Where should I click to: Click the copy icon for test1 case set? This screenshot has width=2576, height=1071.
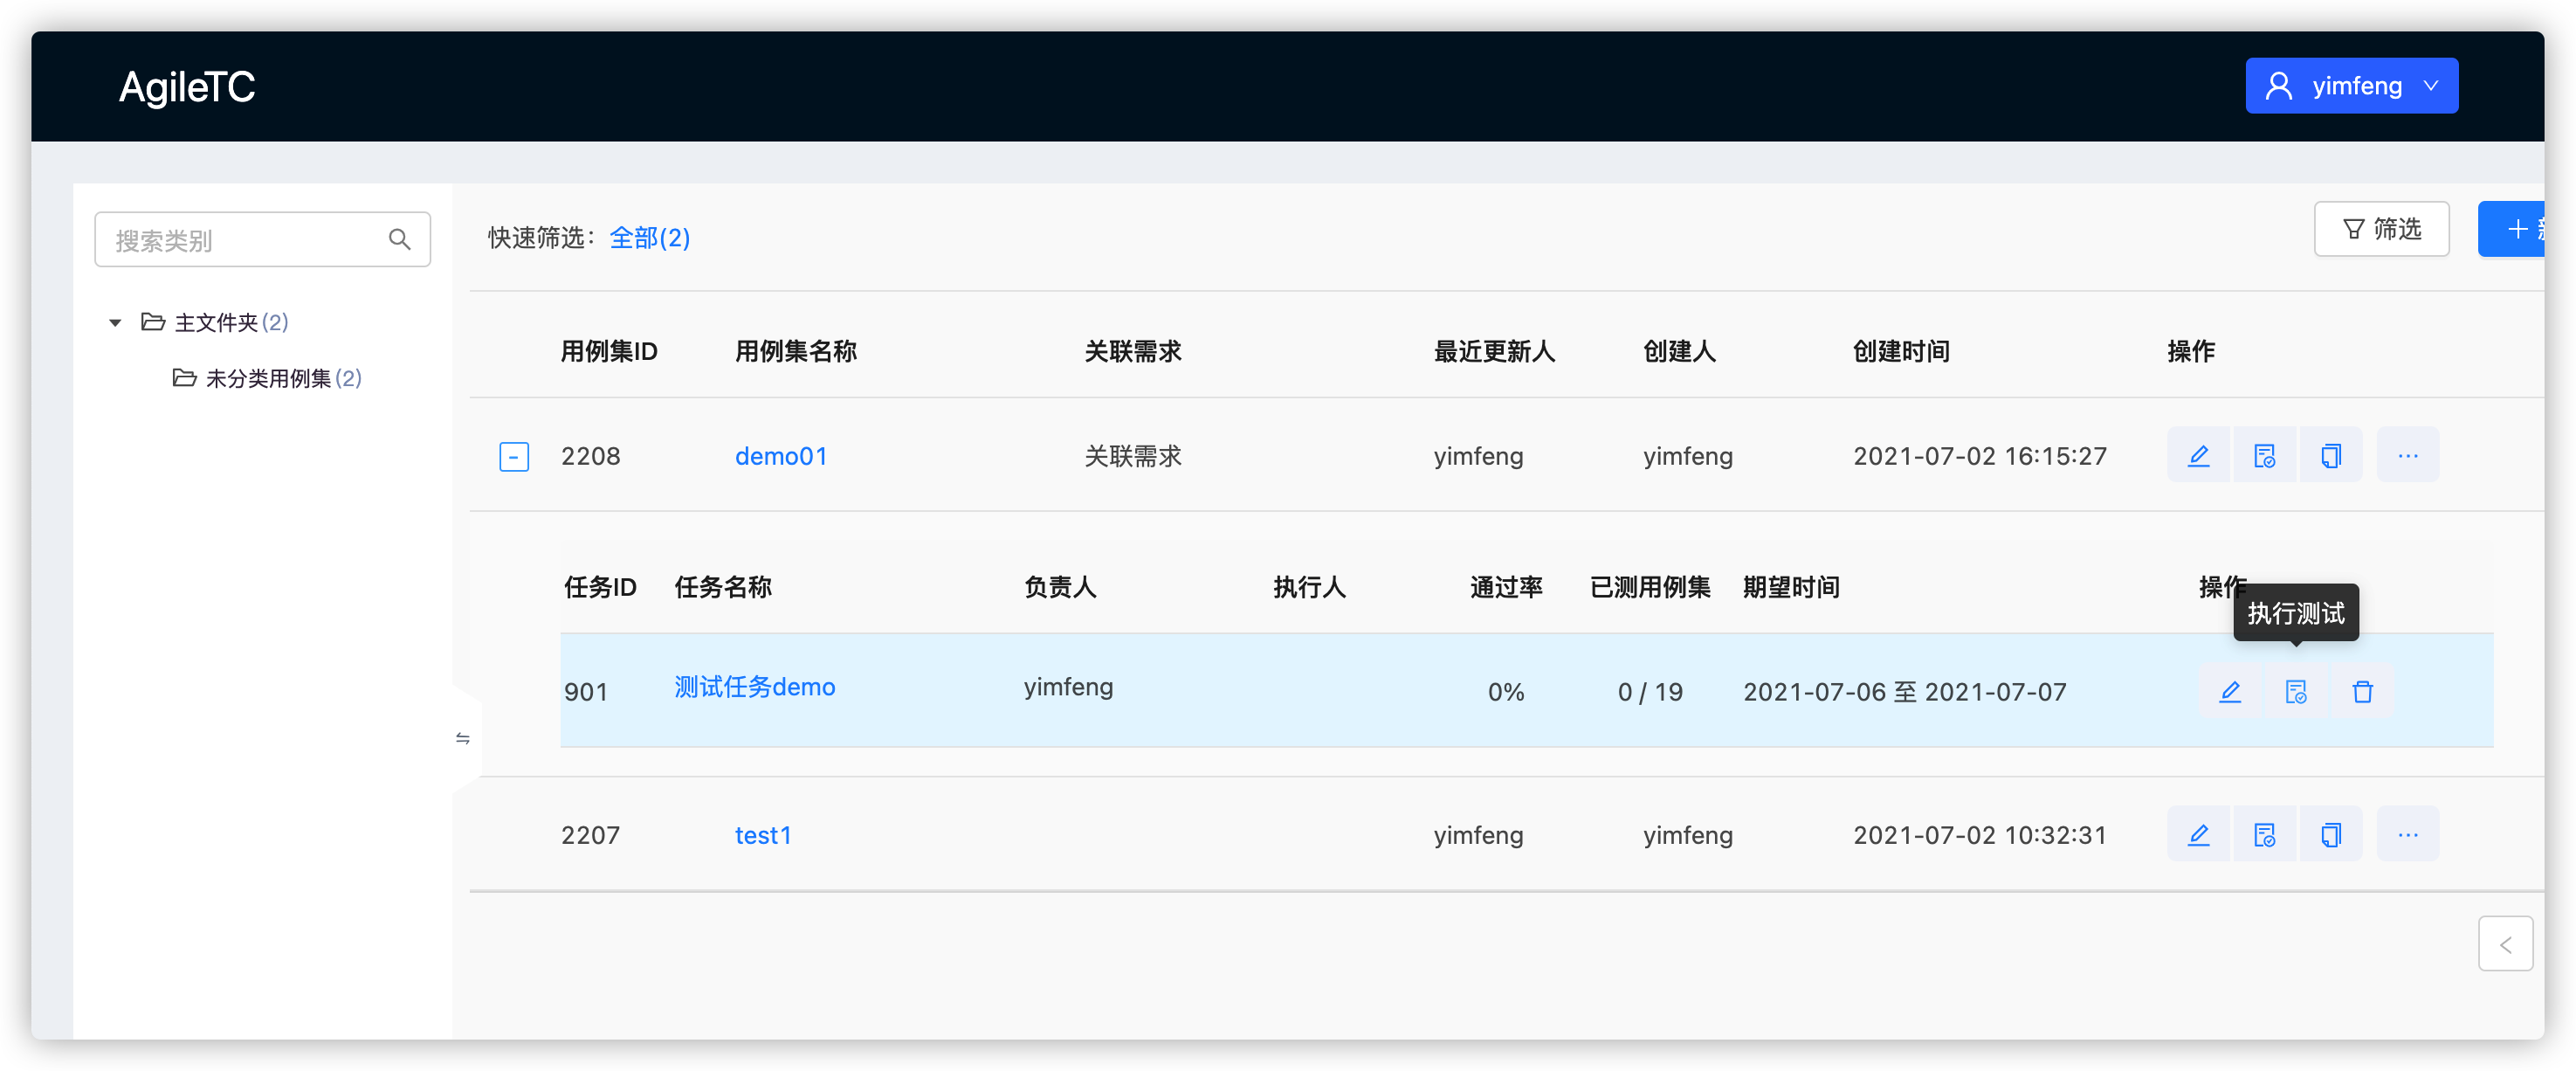coord(2331,835)
